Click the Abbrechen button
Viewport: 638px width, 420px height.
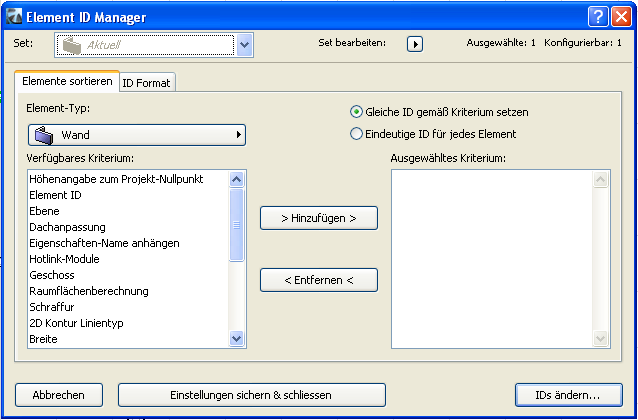pyautogui.click(x=59, y=395)
